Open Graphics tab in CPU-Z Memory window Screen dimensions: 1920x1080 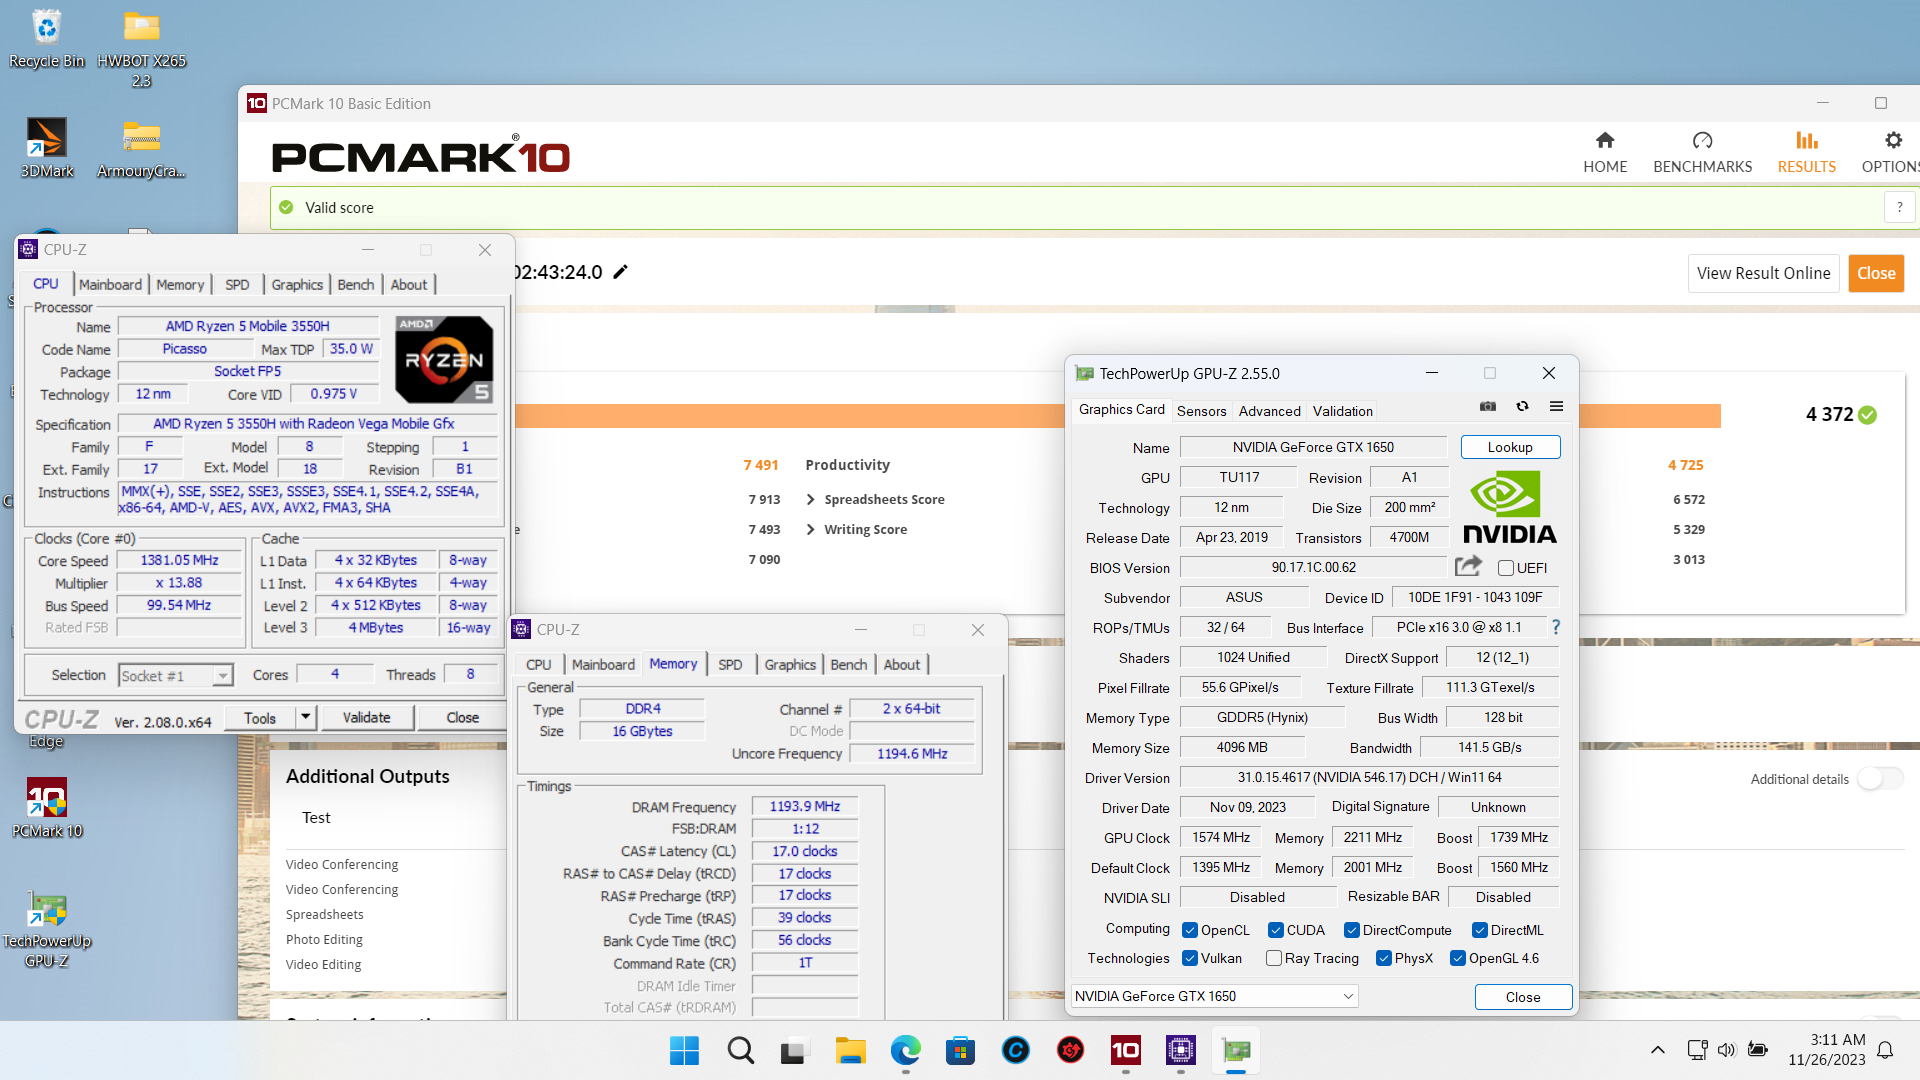pyautogui.click(x=790, y=664)
